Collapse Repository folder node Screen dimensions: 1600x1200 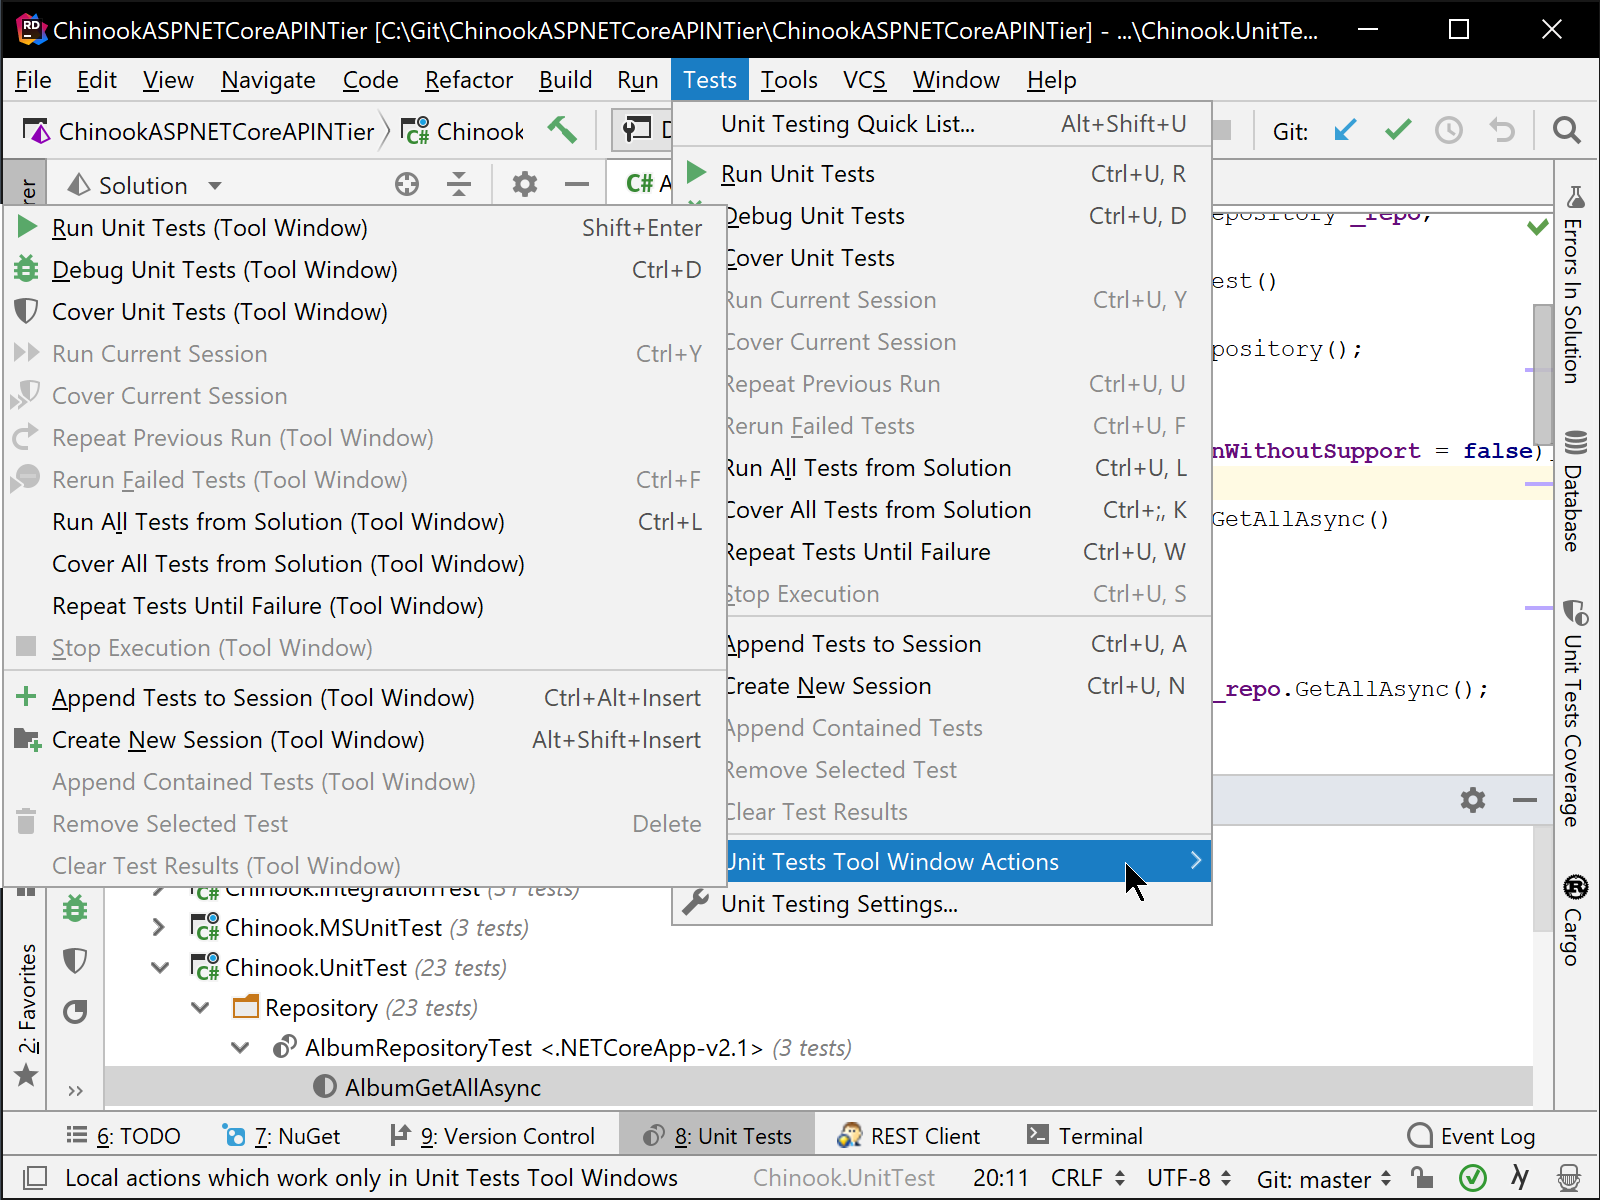pos(200,1007)
